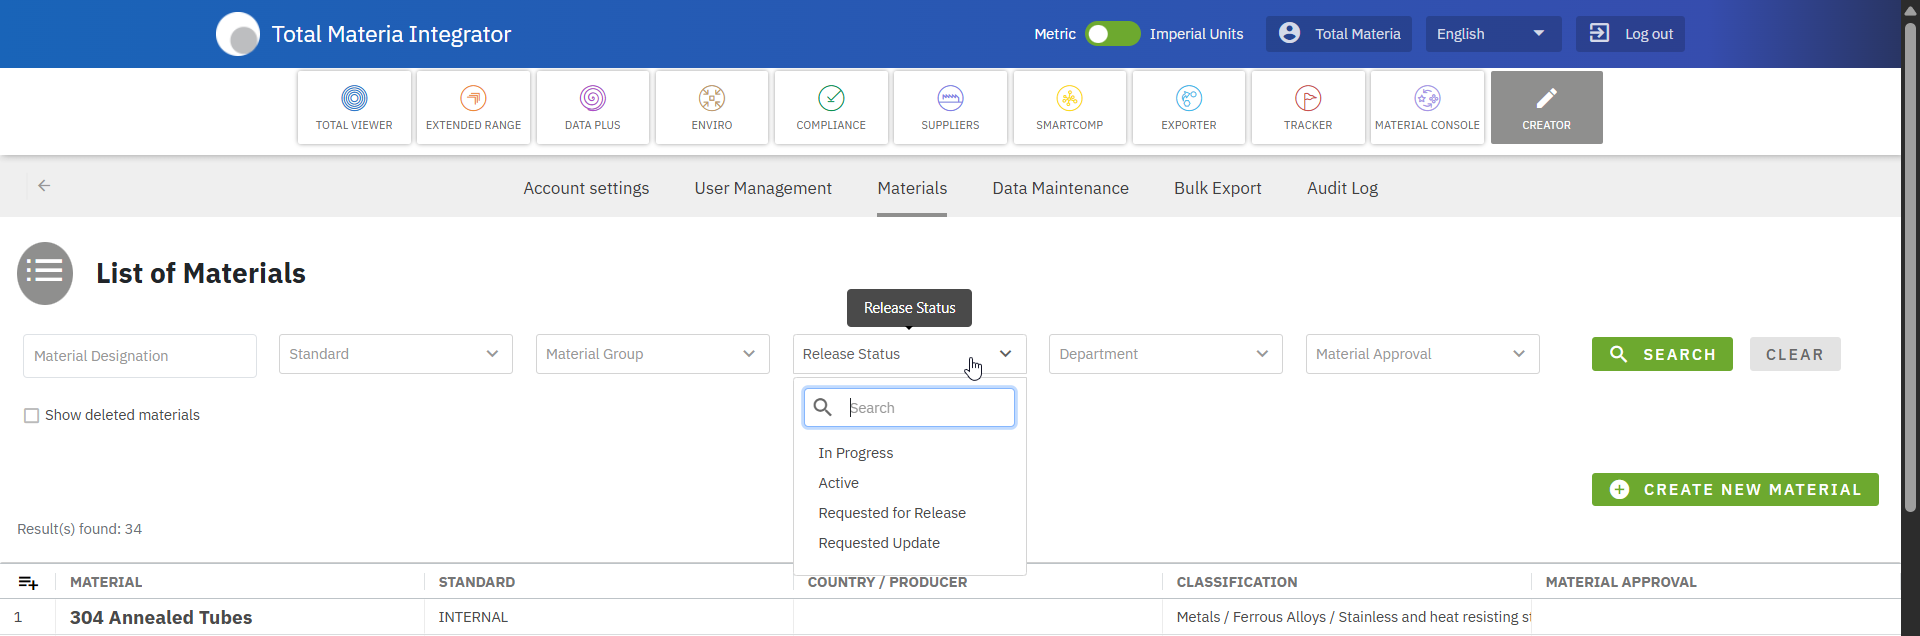This screenshot has width=1920, height=636.
Task: Launch the Data Plus module
Action: [592, 108]
